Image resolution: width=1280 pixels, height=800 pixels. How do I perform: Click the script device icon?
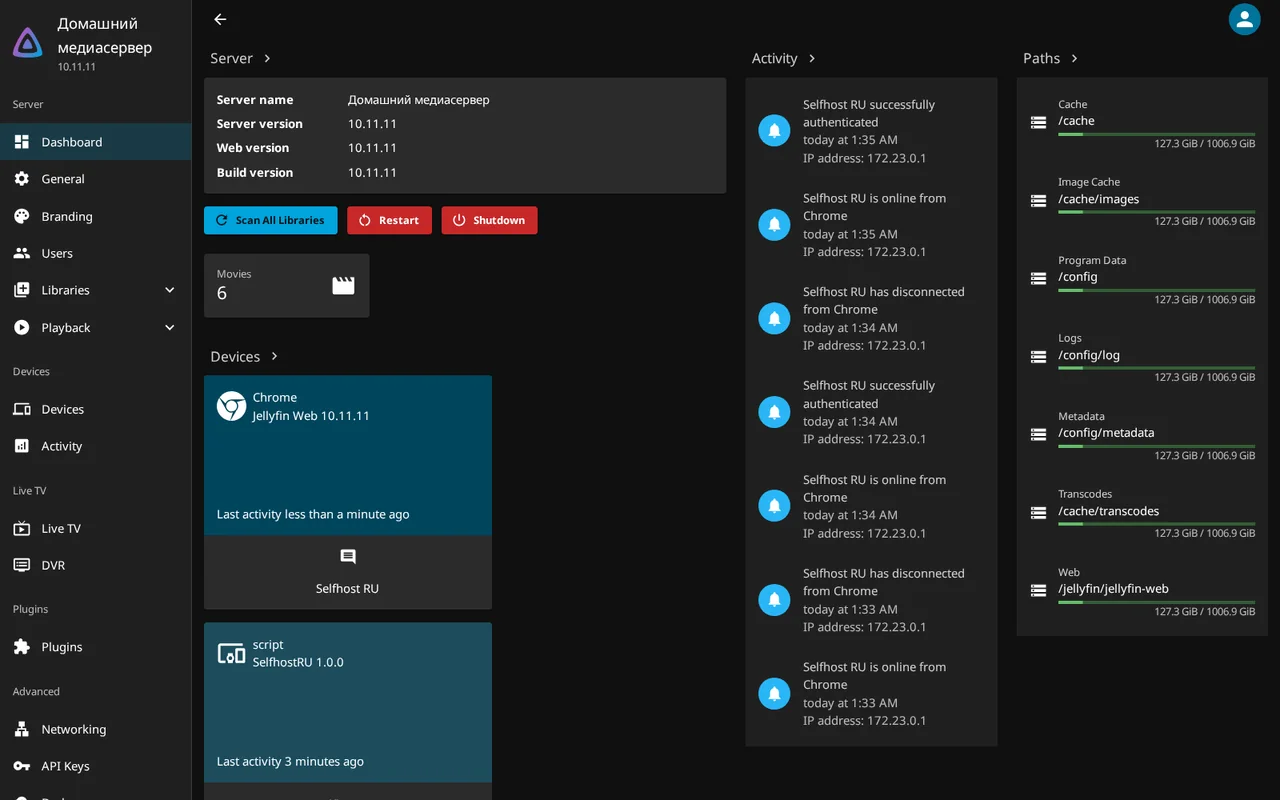pyautogui.click(x=232, y=654)
